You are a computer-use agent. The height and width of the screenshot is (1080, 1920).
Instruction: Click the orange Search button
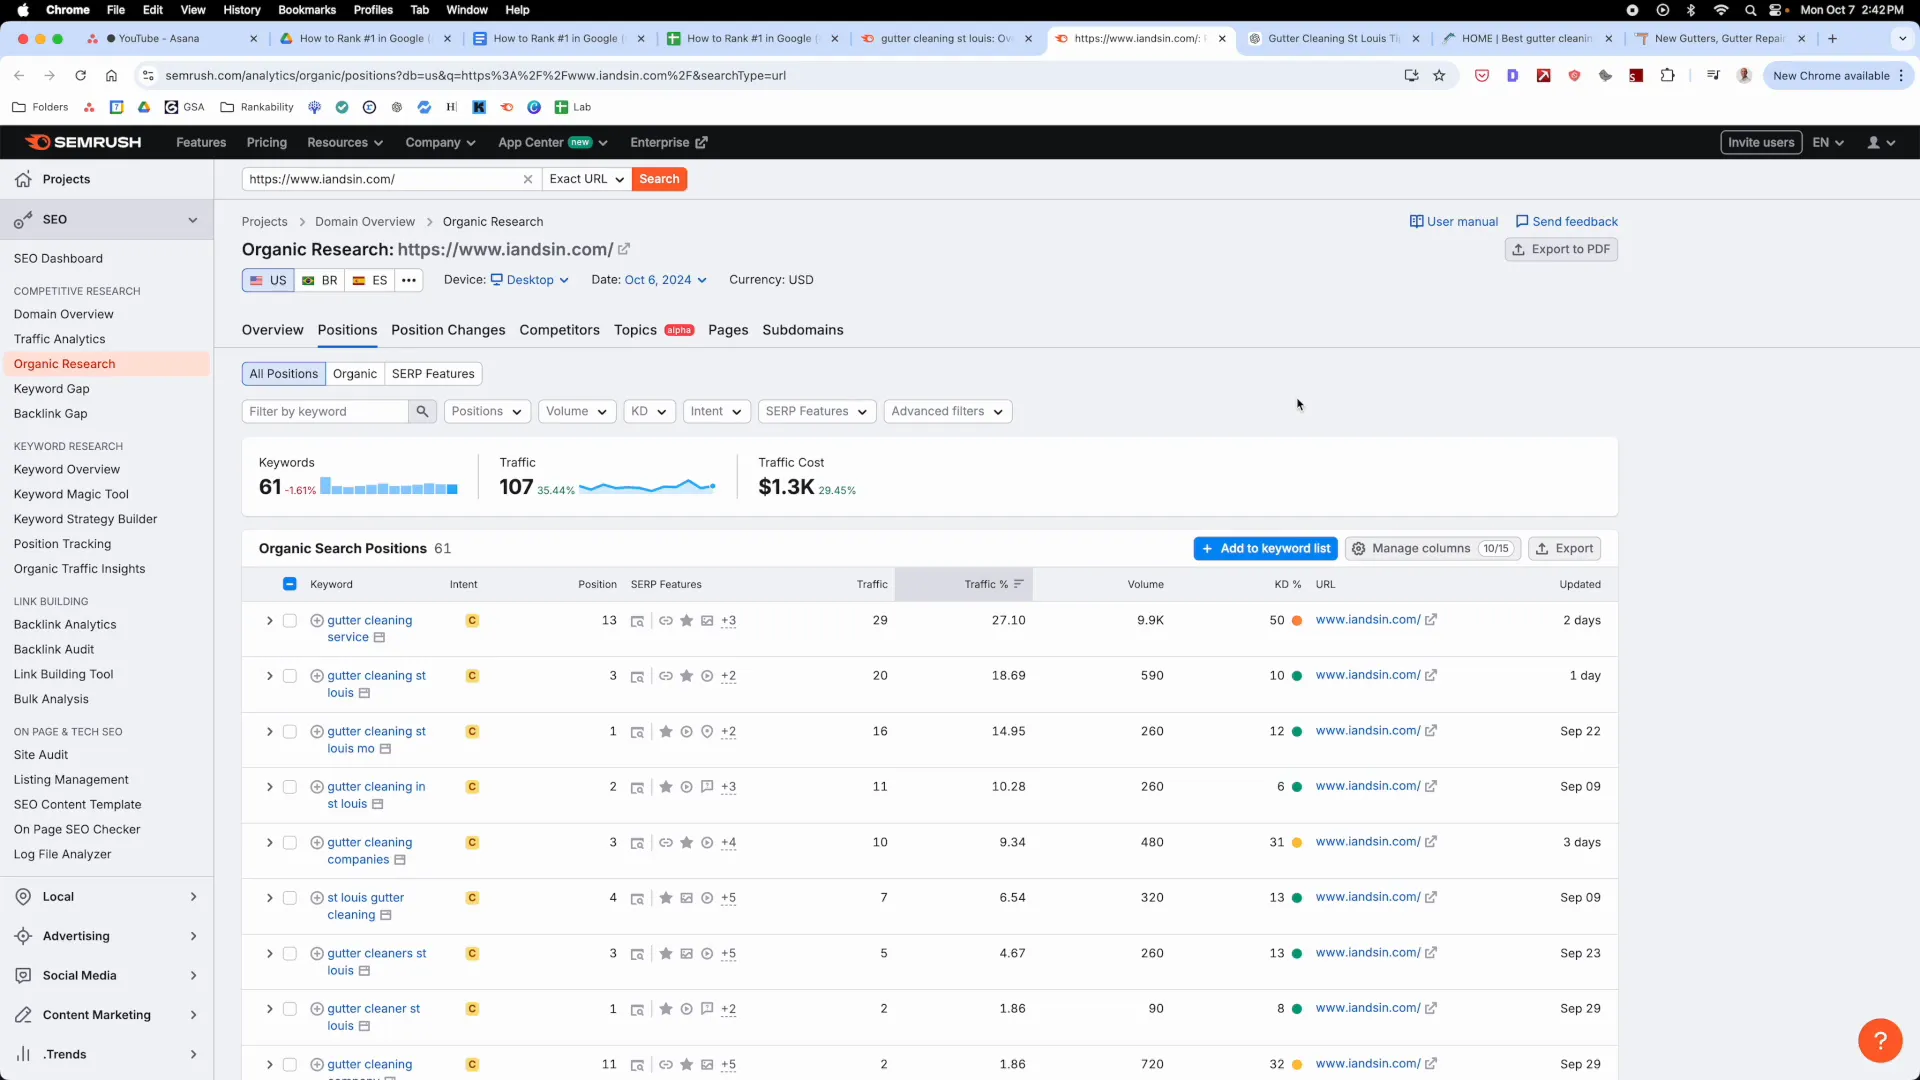point(659,179)
